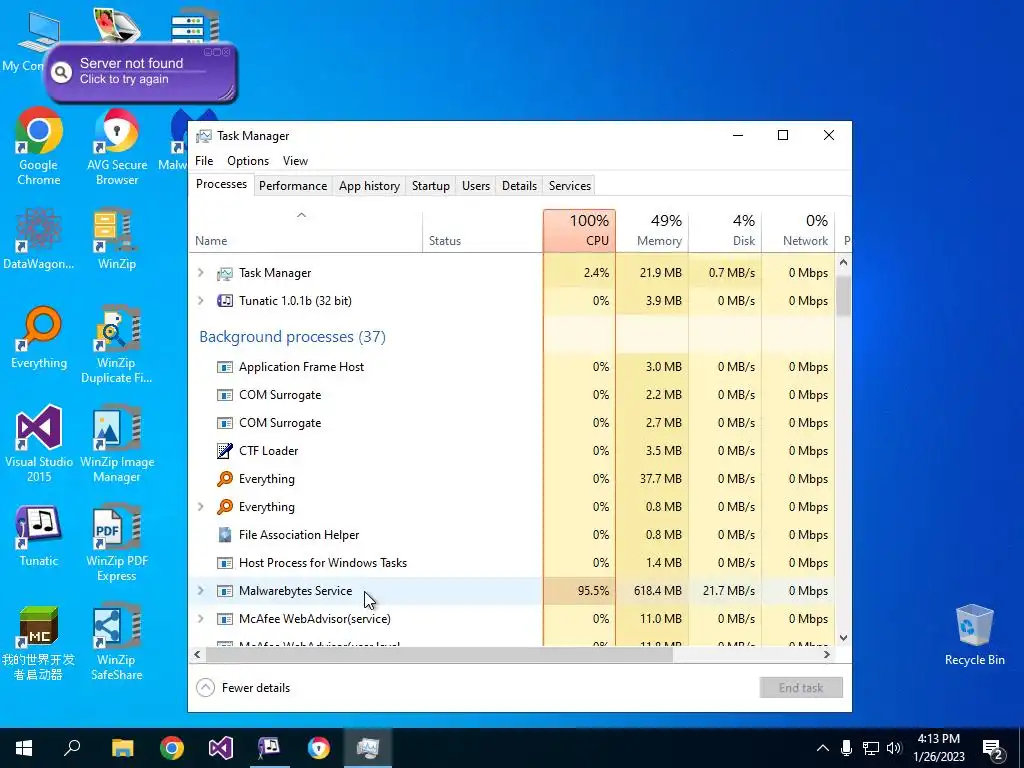The image size is (1024, 768).
Task: Open AVG Secure Browser taskbar icon
Action: tap(319, 748)
